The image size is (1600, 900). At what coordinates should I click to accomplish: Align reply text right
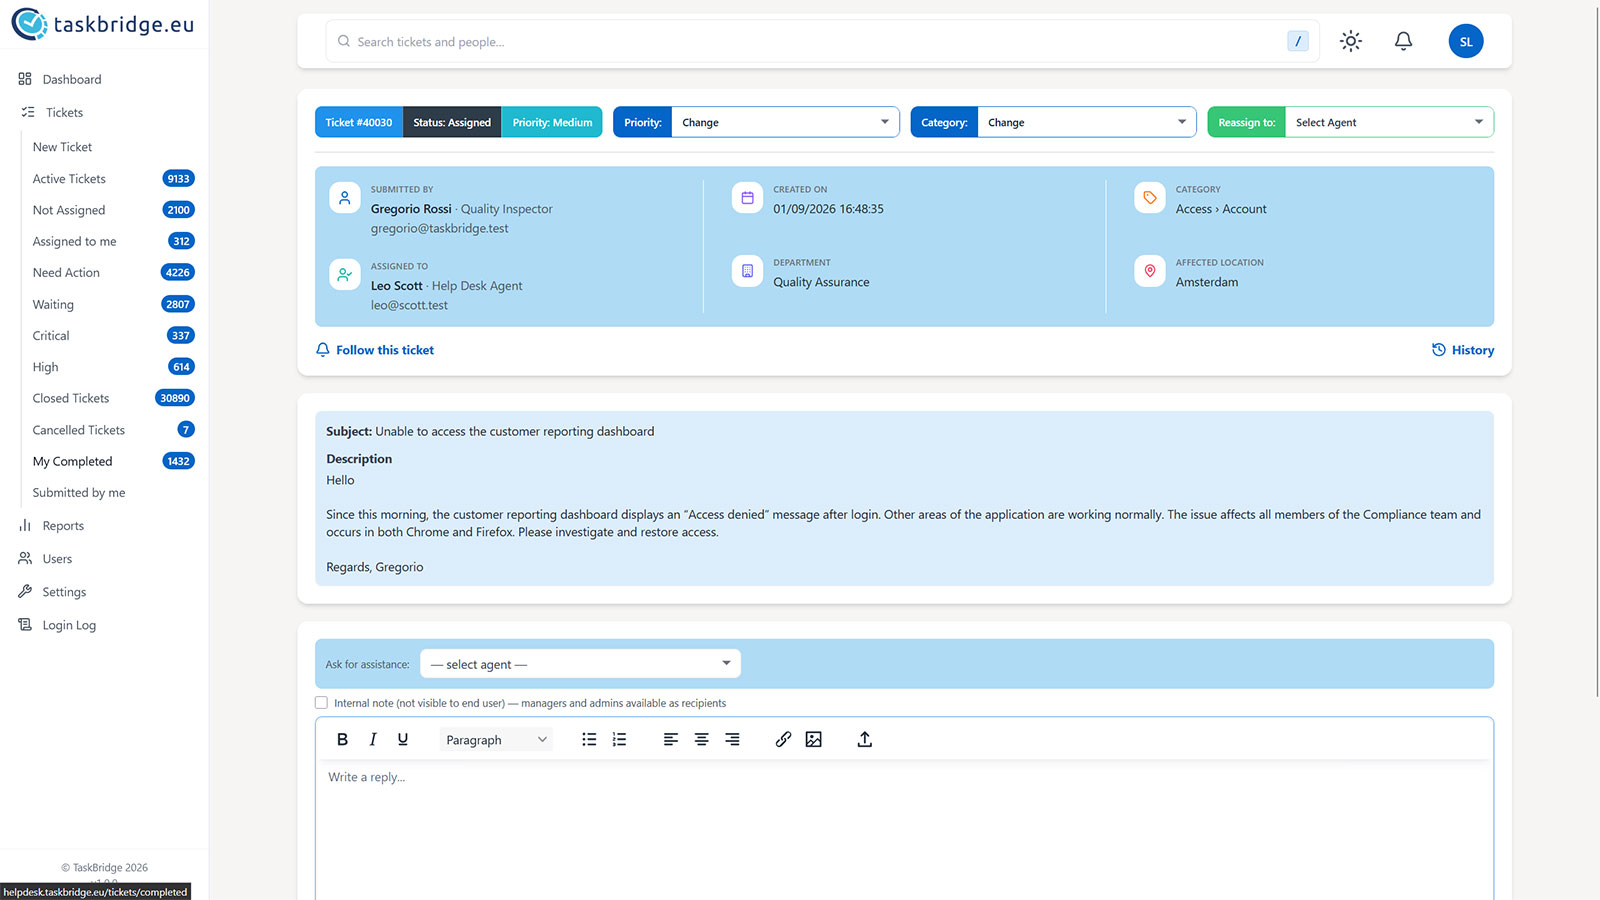tap(733, 739)
